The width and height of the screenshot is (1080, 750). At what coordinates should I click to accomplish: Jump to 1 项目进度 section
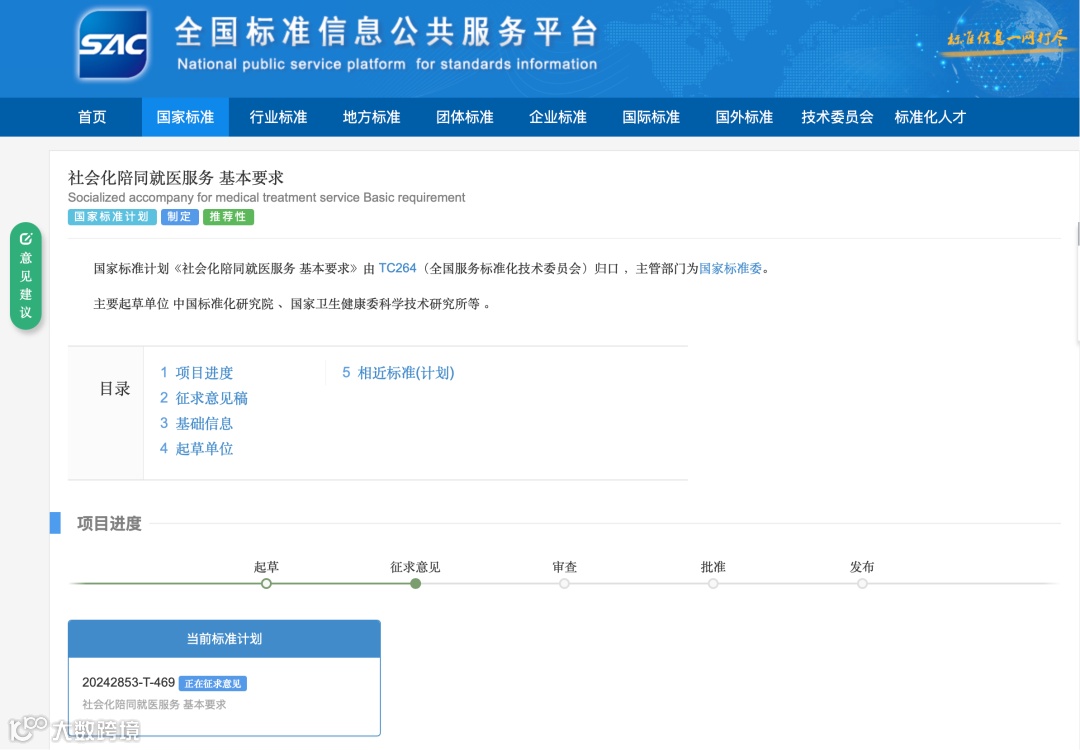(x=196, y=373)
